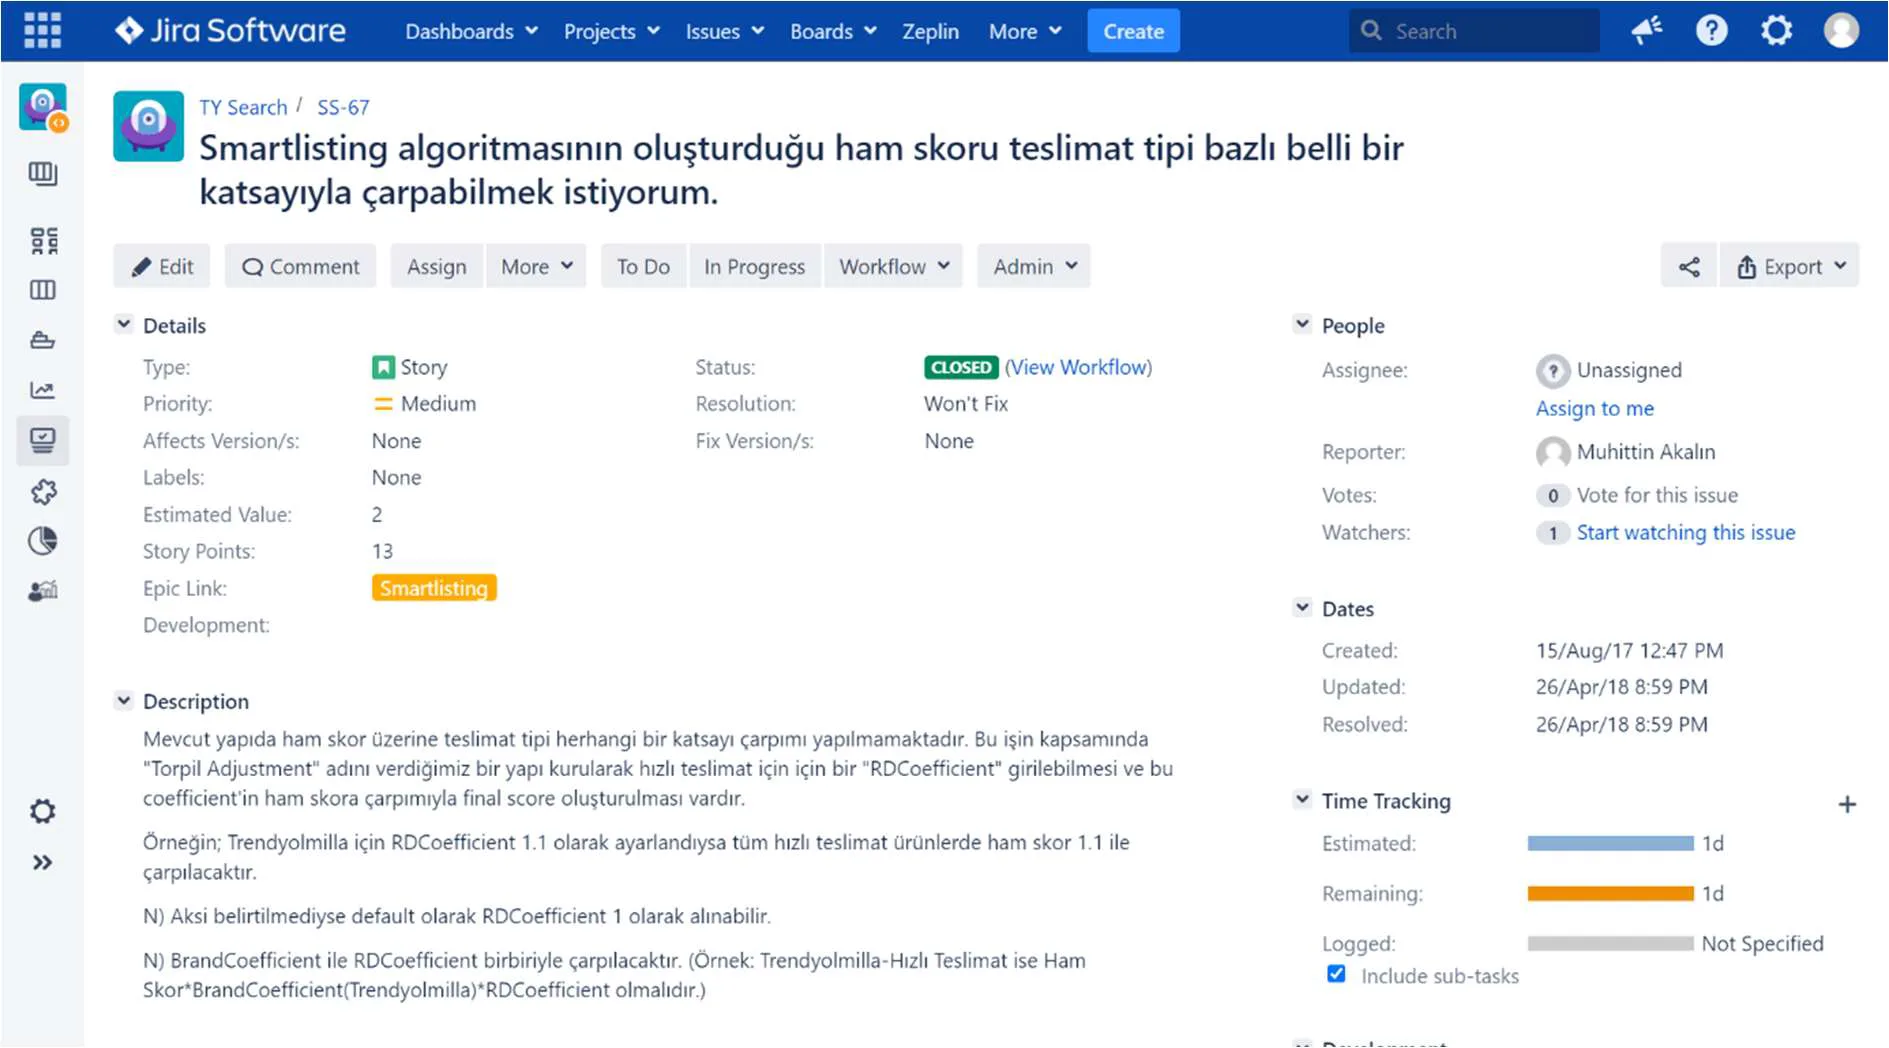Open the user profile avatar menu
This screenshot has height=1048, width=1889.
pos(1841,31)
